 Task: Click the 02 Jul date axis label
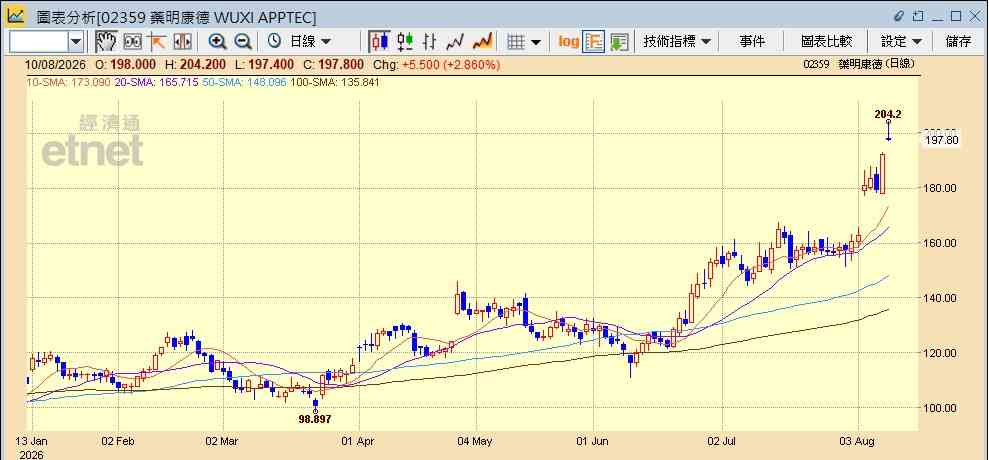tap(723, 442)
